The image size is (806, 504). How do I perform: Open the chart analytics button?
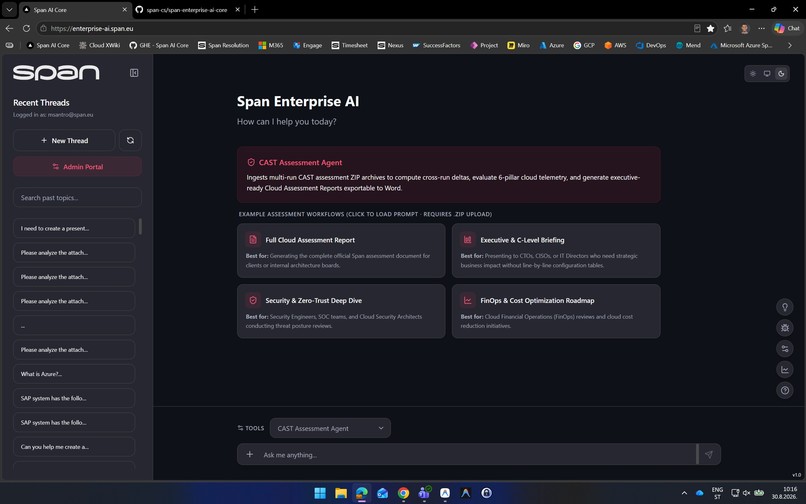pyautogui.click(x=785, y=369)
